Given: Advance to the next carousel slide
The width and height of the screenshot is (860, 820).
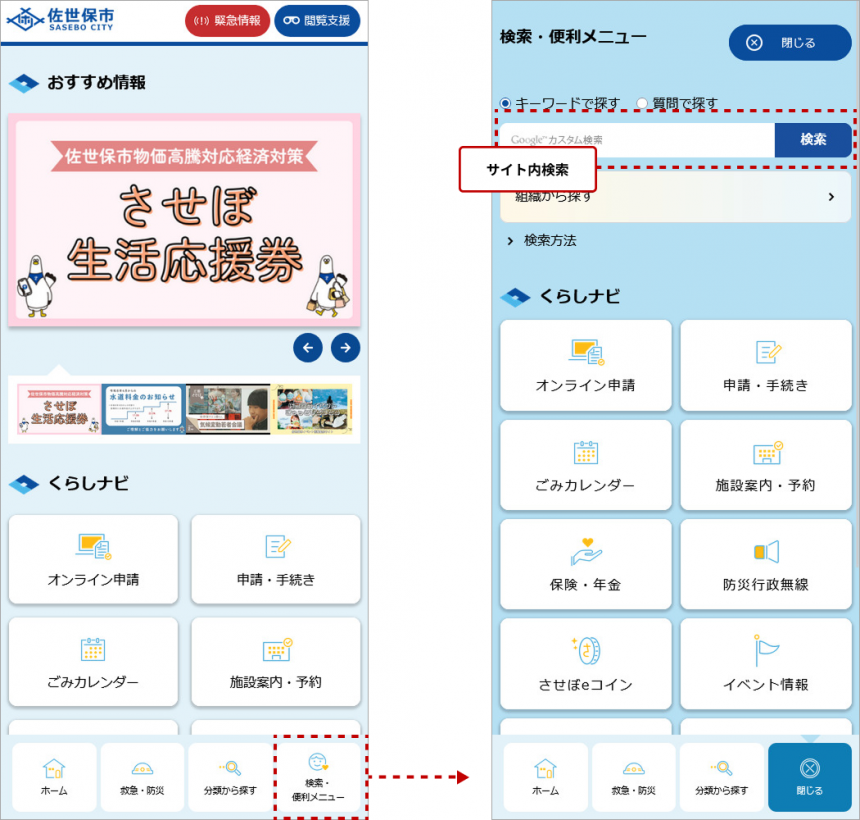Looking at the screenshot, I should pyautogui.click(x=345, y=347).
